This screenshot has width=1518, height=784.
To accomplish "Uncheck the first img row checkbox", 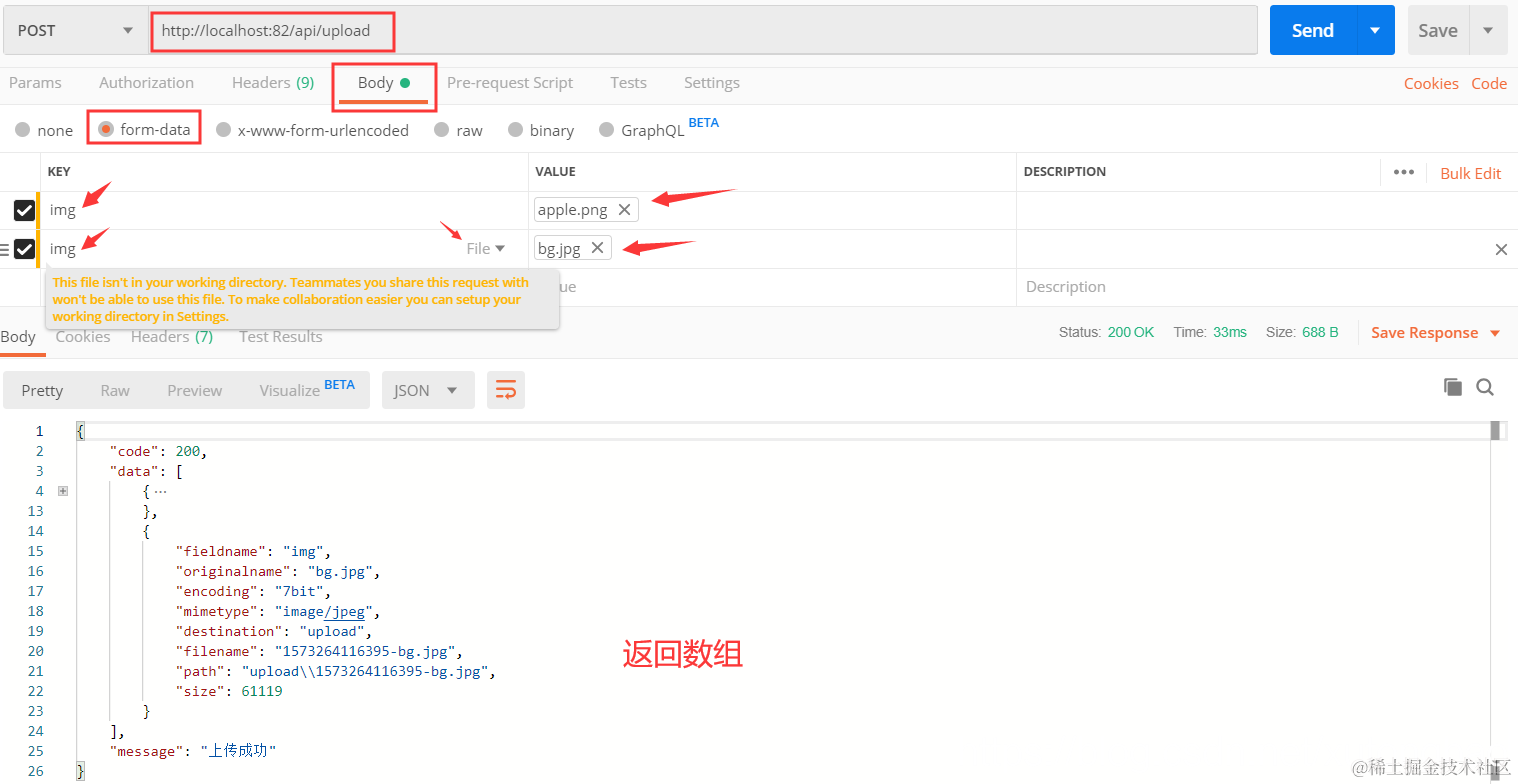I will pyautogui.click(x=24, y=210).
